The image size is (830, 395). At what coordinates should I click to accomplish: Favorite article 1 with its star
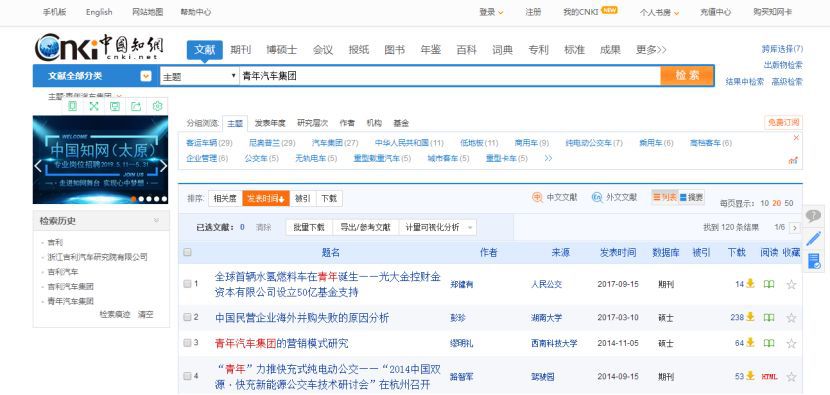[791, 284]
